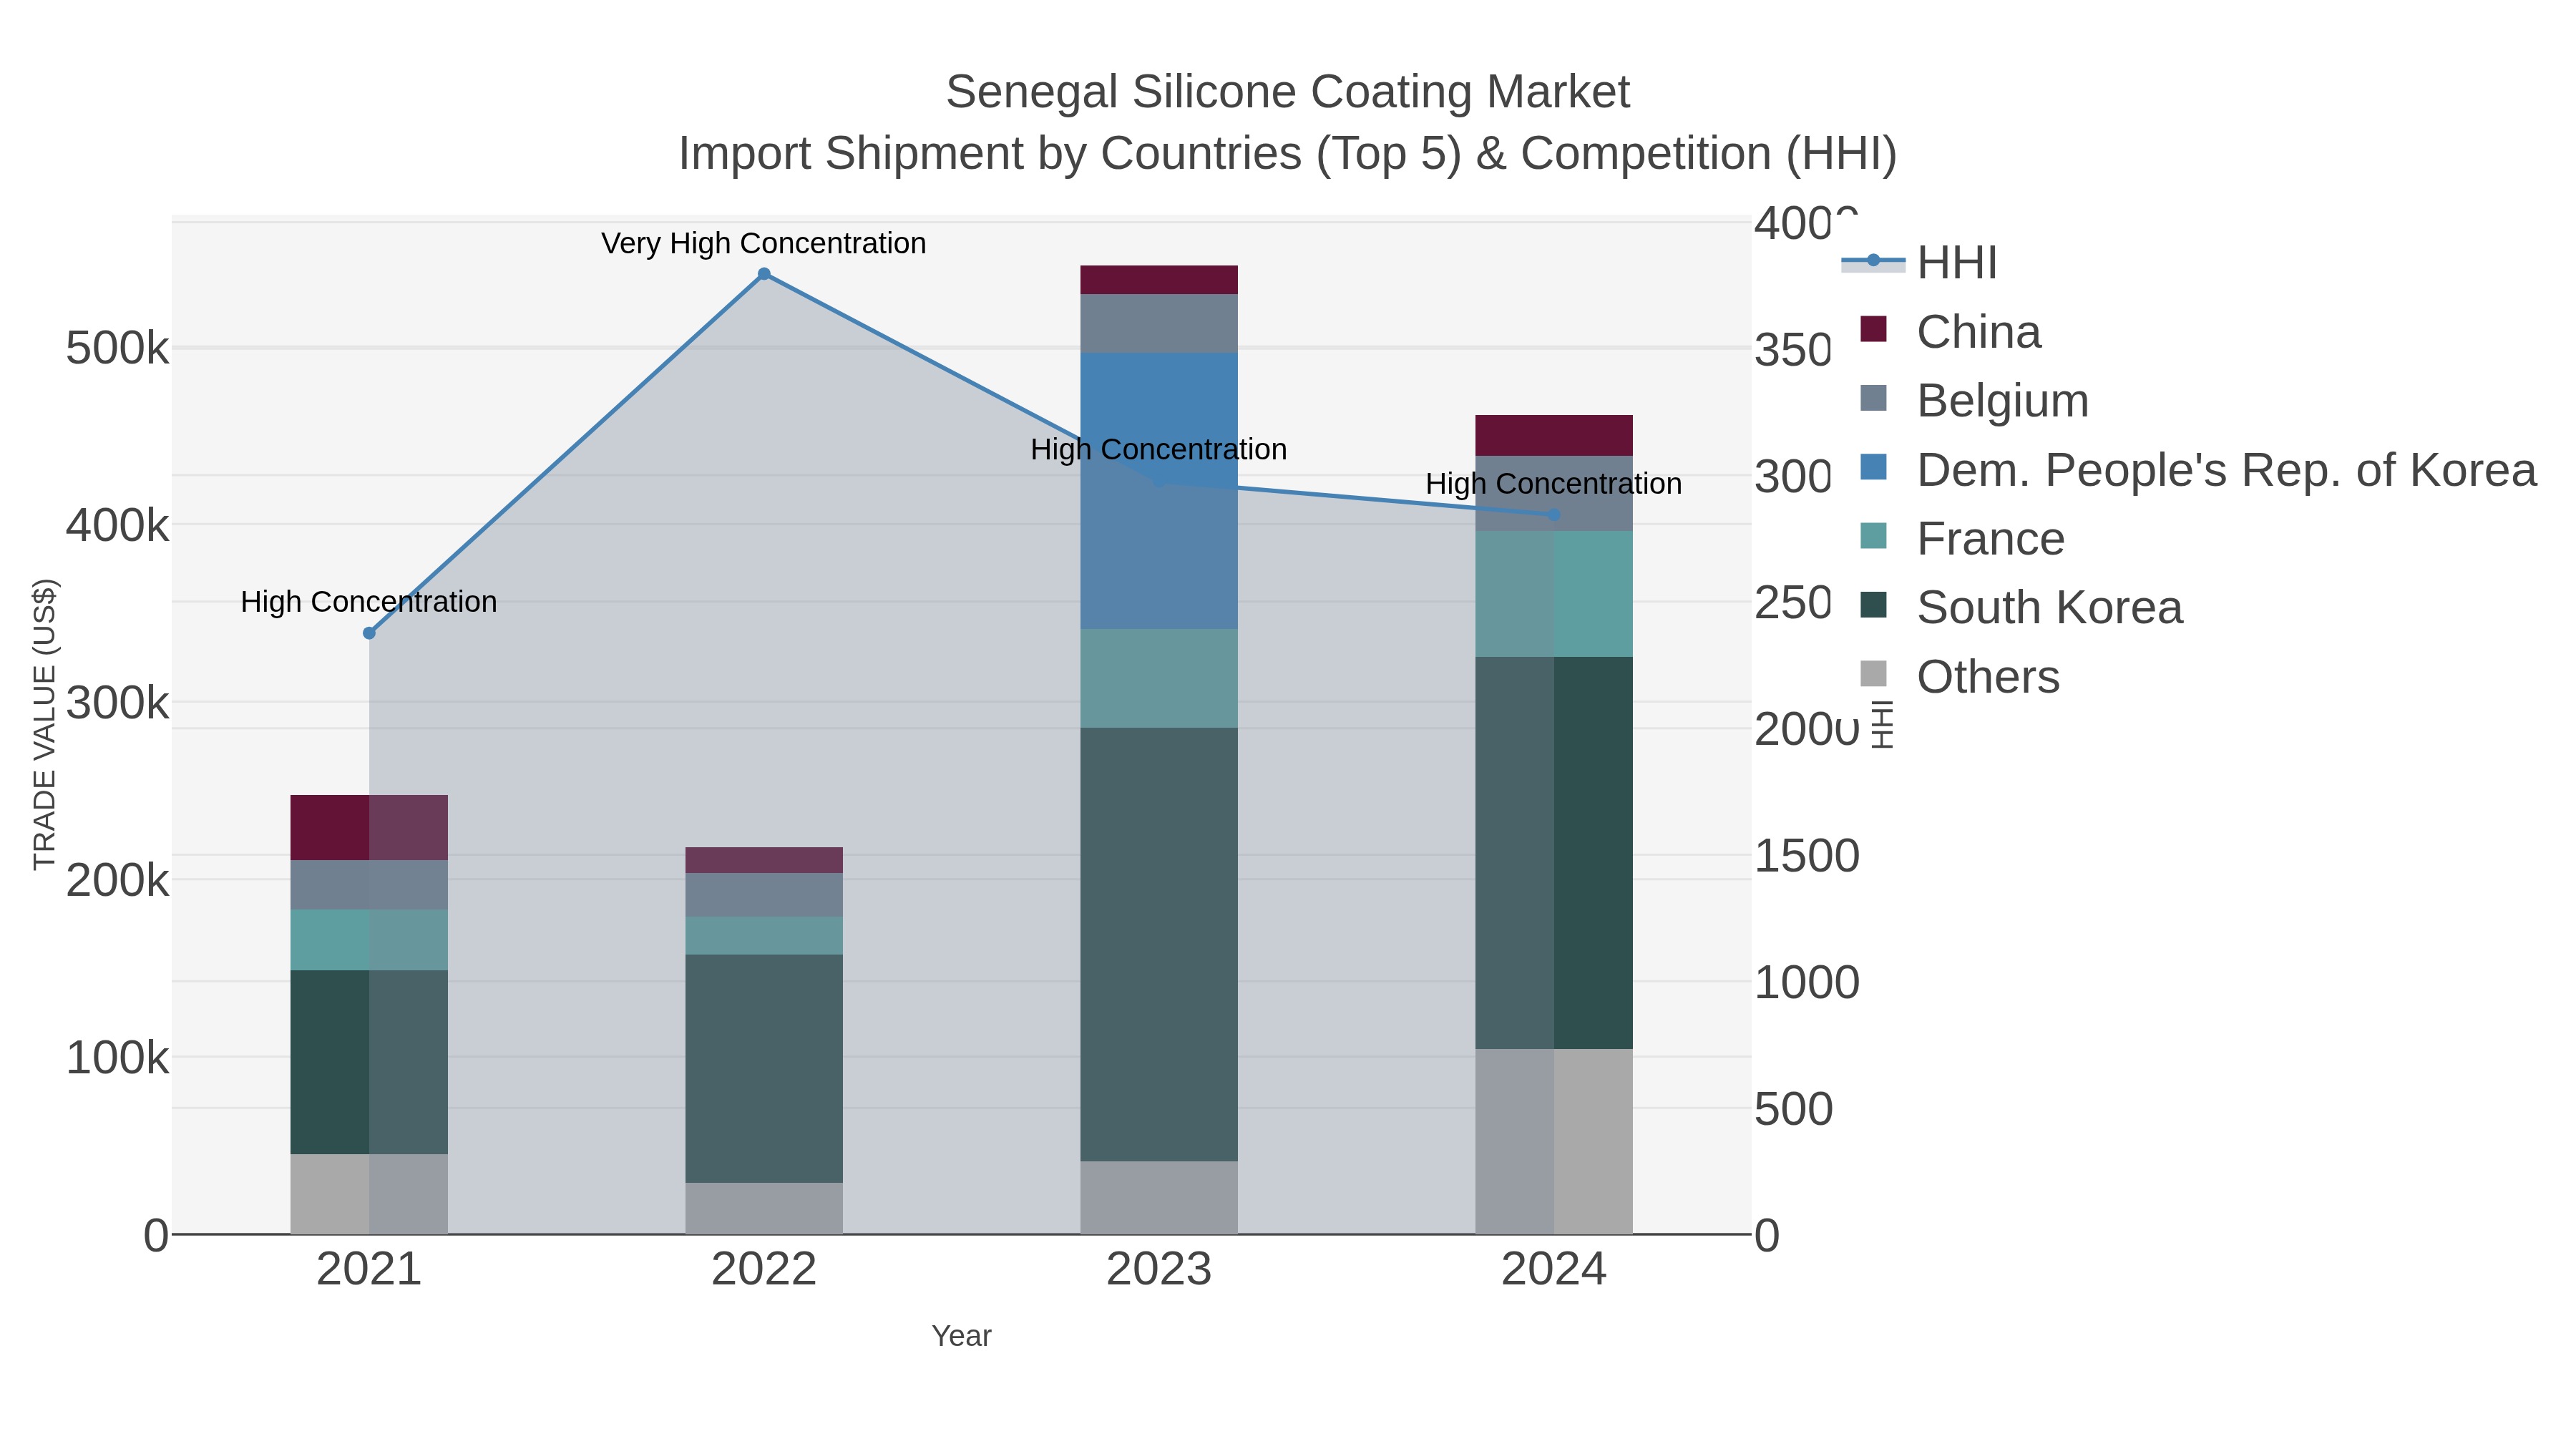This screenshot has width=2576, height=1449.
Task: Select the 2024 China bar segment
Action: click(1554, 436)
